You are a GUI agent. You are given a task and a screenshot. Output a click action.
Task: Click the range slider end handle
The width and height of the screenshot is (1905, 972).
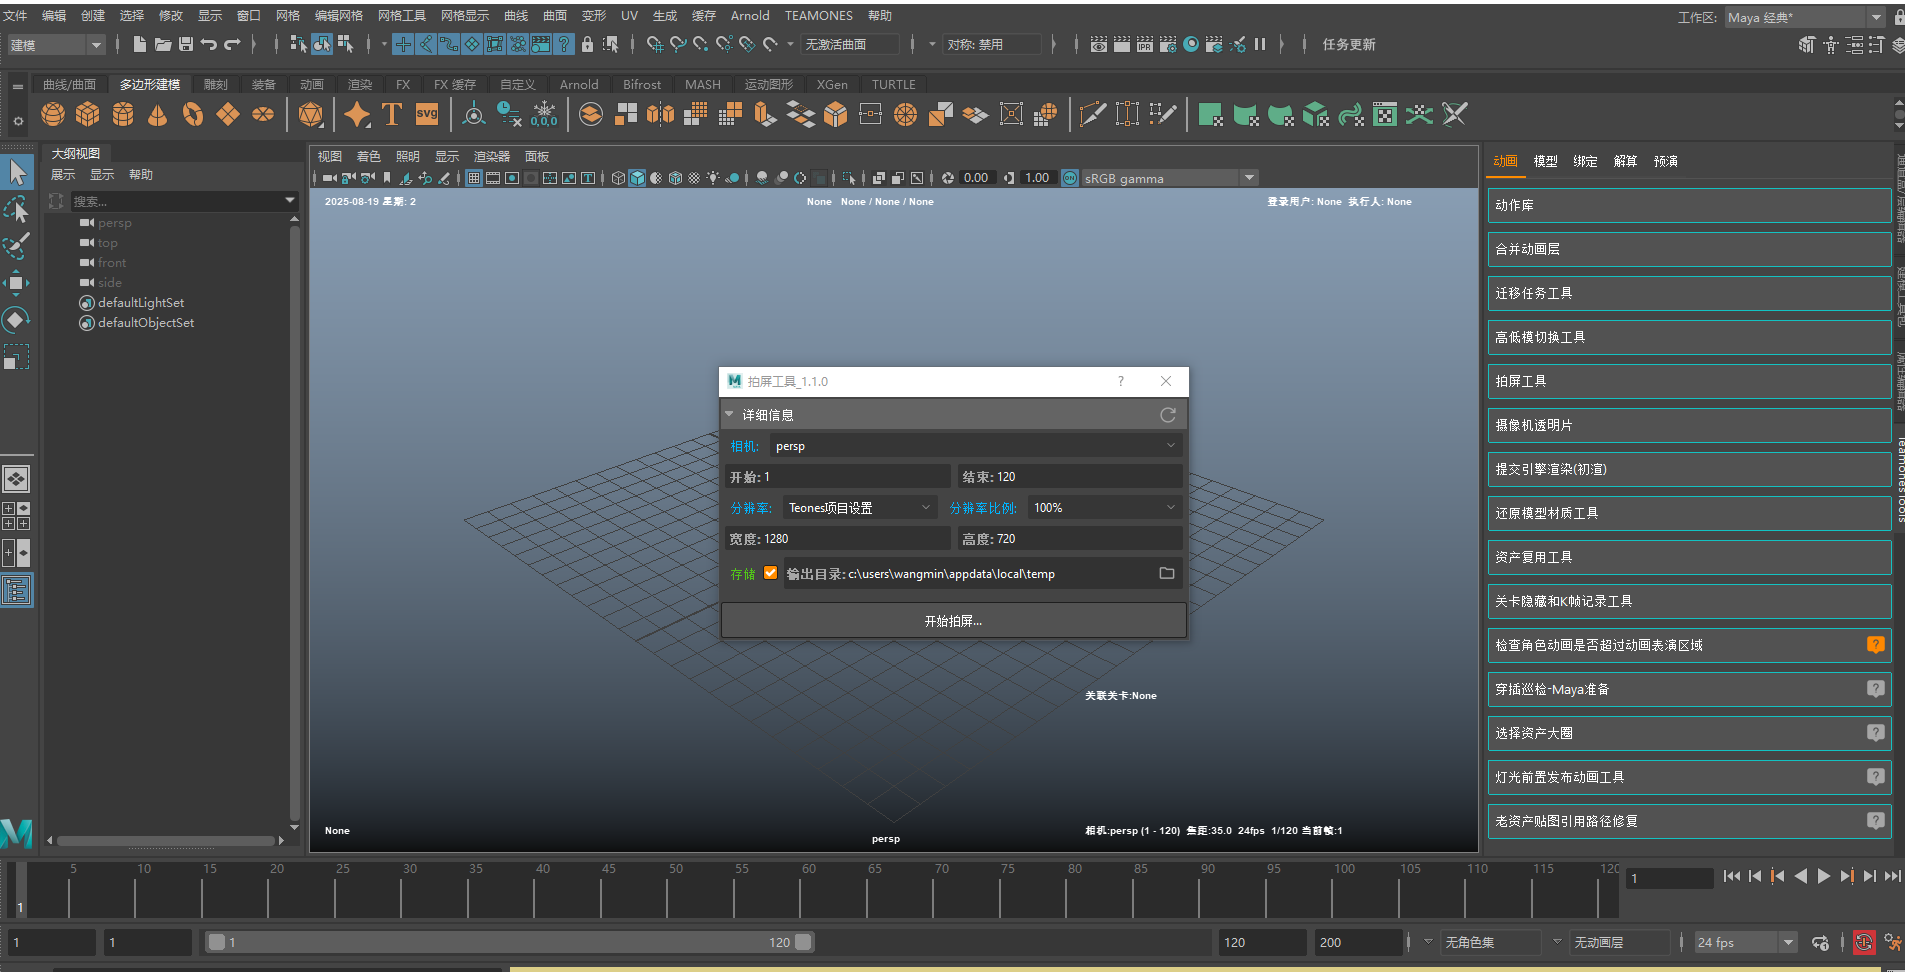[x=803, y=942]
